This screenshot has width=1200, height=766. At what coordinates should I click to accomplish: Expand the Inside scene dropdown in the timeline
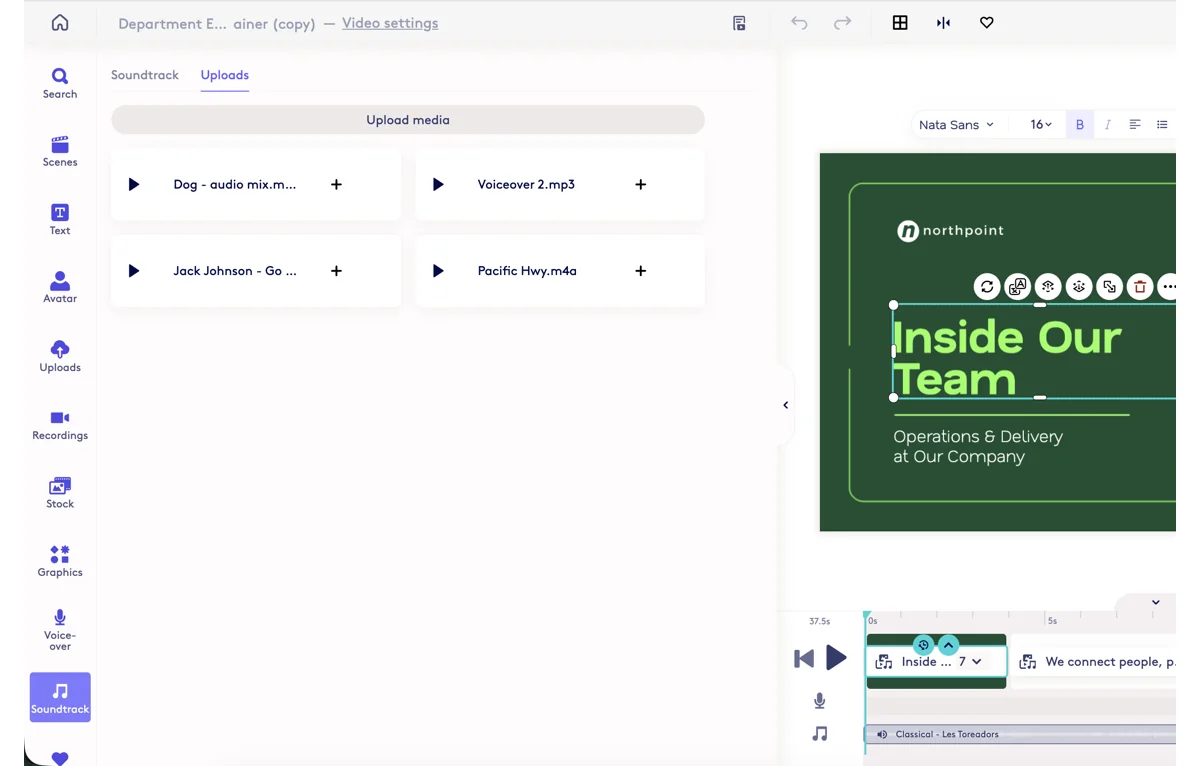(x=977, y=661)
